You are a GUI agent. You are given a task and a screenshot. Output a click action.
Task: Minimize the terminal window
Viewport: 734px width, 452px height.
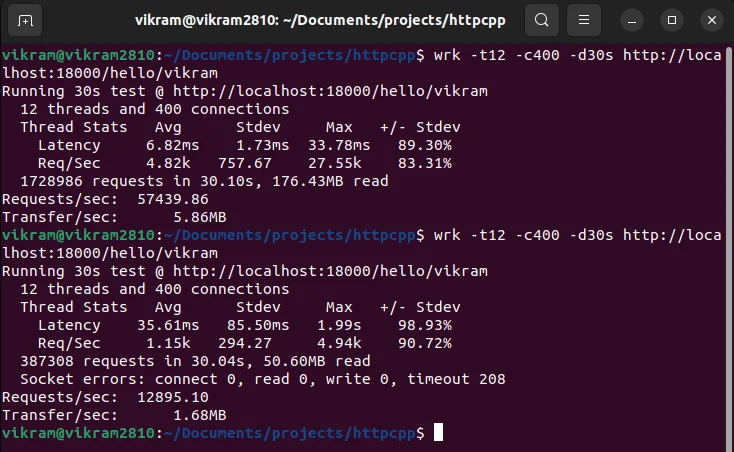coord(632,21)
